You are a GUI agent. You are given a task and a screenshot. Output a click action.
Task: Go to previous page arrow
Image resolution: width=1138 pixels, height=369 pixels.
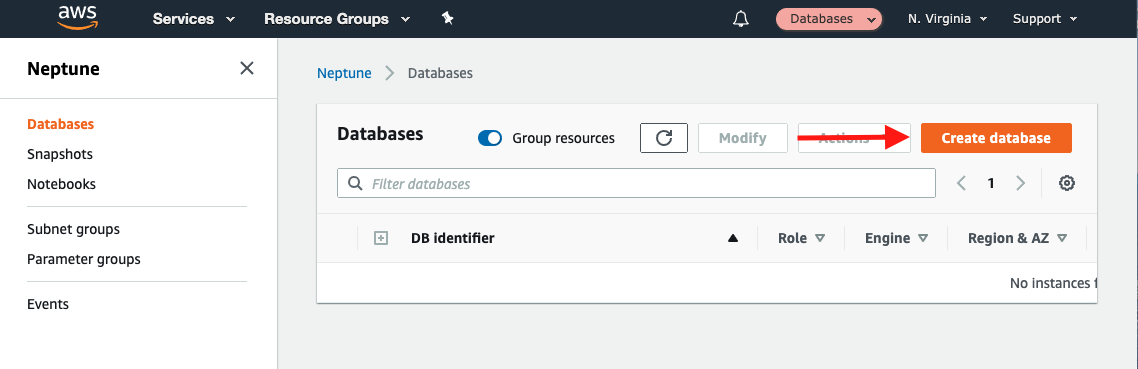(x=962, y=184)
